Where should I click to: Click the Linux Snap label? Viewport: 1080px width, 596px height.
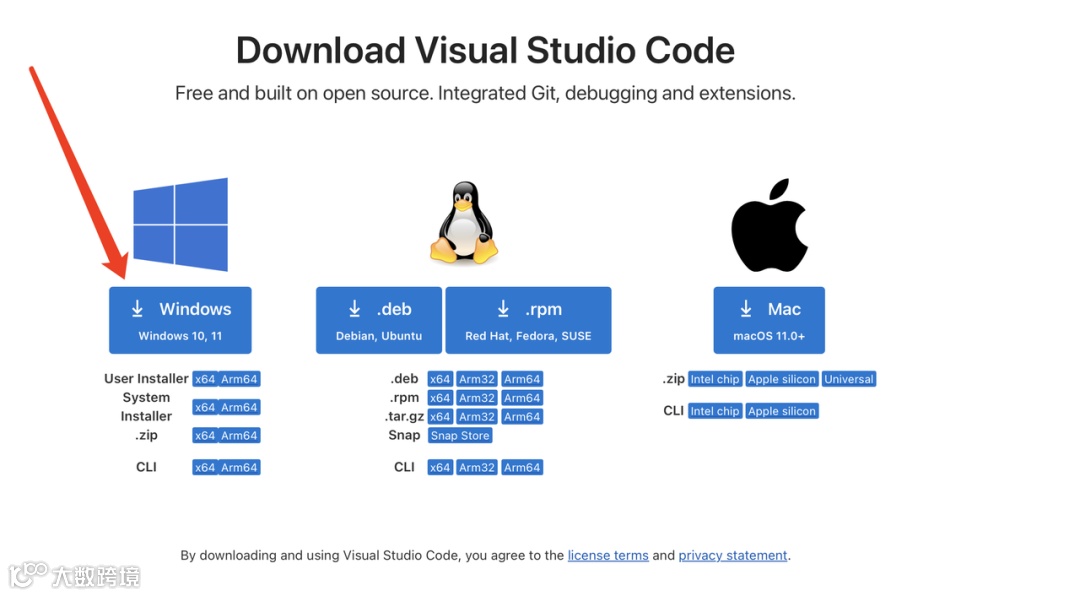404,435
